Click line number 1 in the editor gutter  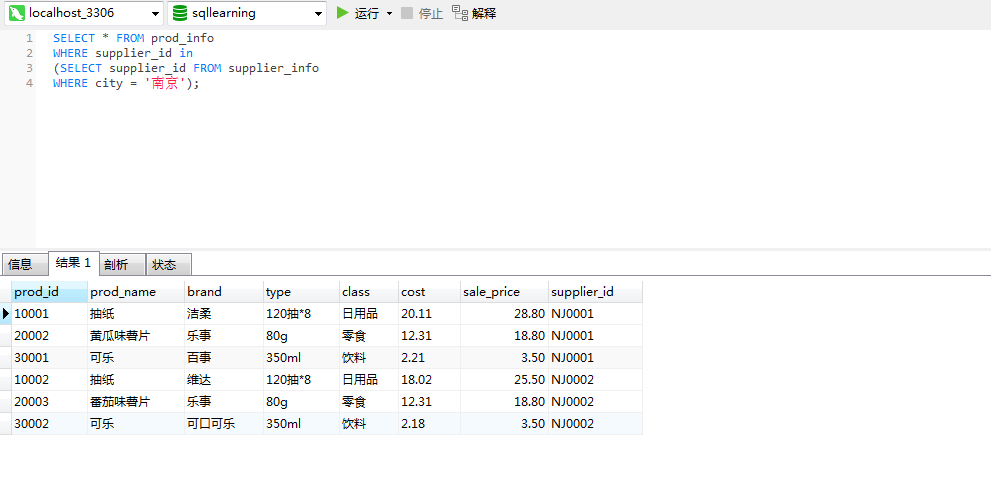click(29, 38)
